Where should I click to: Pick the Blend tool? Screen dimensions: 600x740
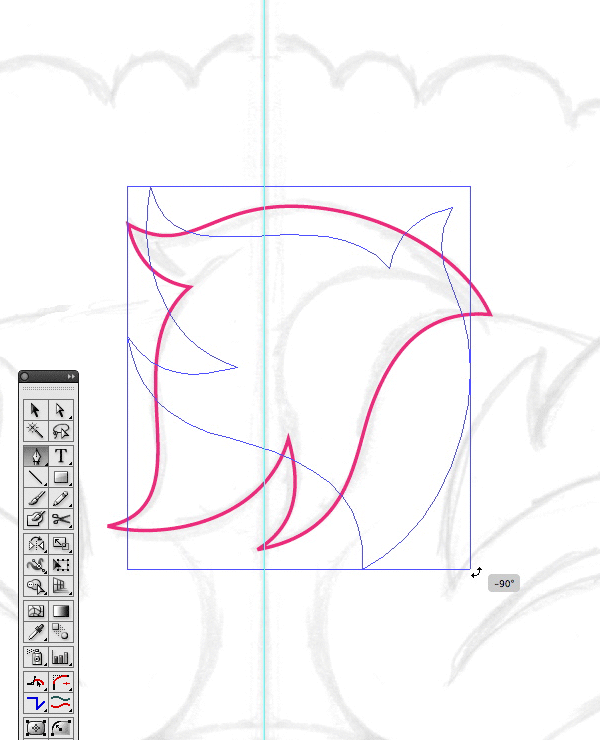tap(61, 631)
